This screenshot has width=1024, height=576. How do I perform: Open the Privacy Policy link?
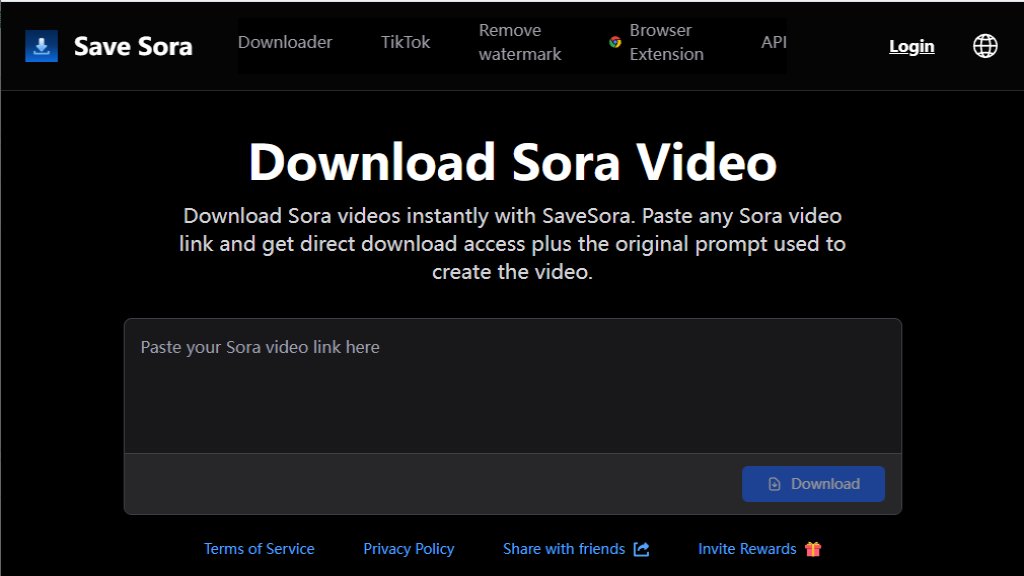point(409,549)
